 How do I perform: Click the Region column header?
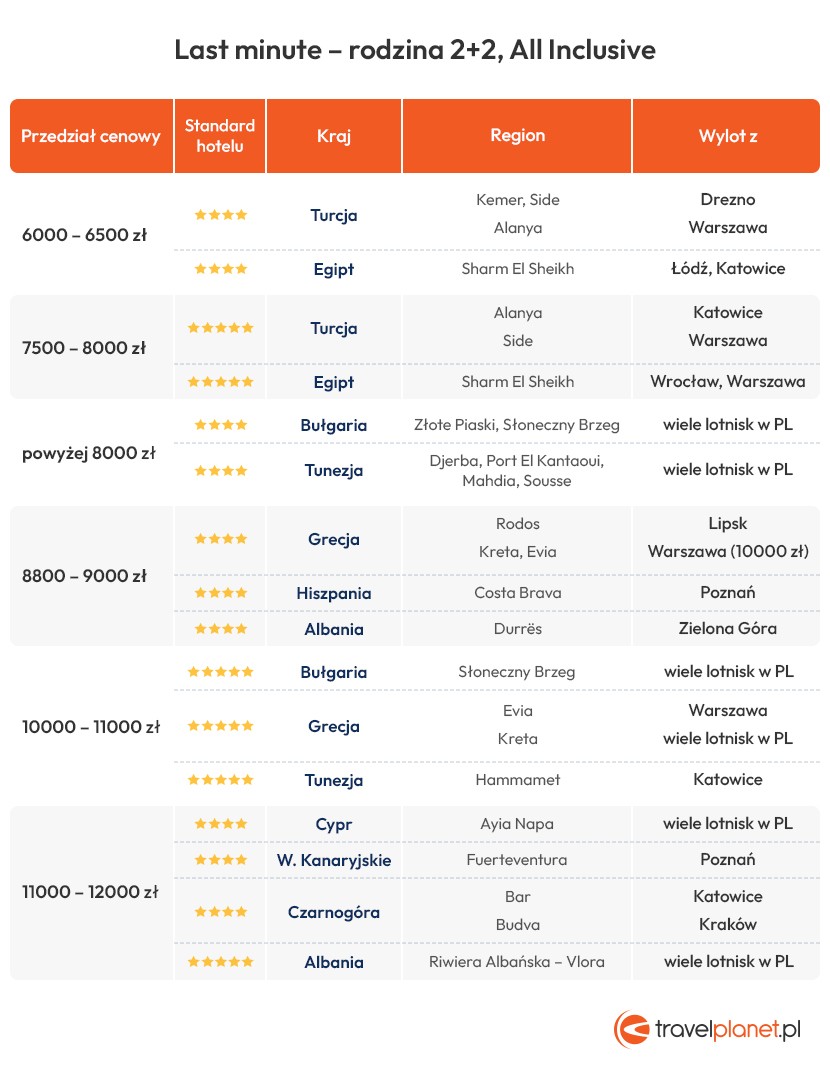tap(517, 136)
